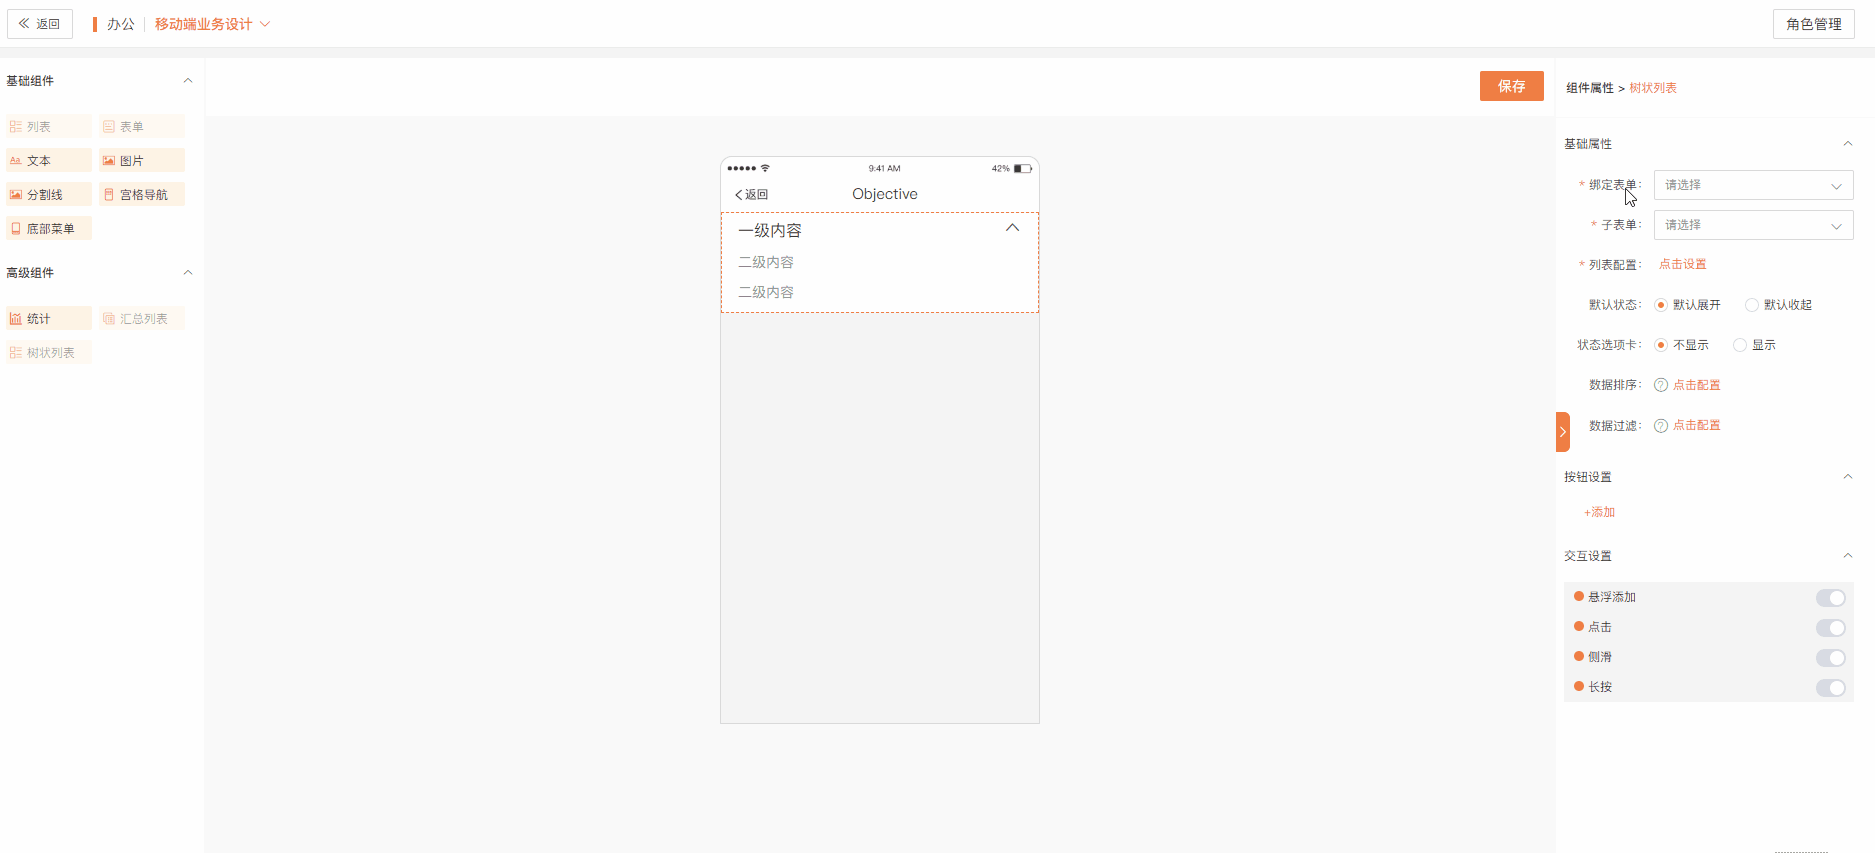Choose the 宫格导航 grid navigation component
1875x853 pixels.
point(141,195)
